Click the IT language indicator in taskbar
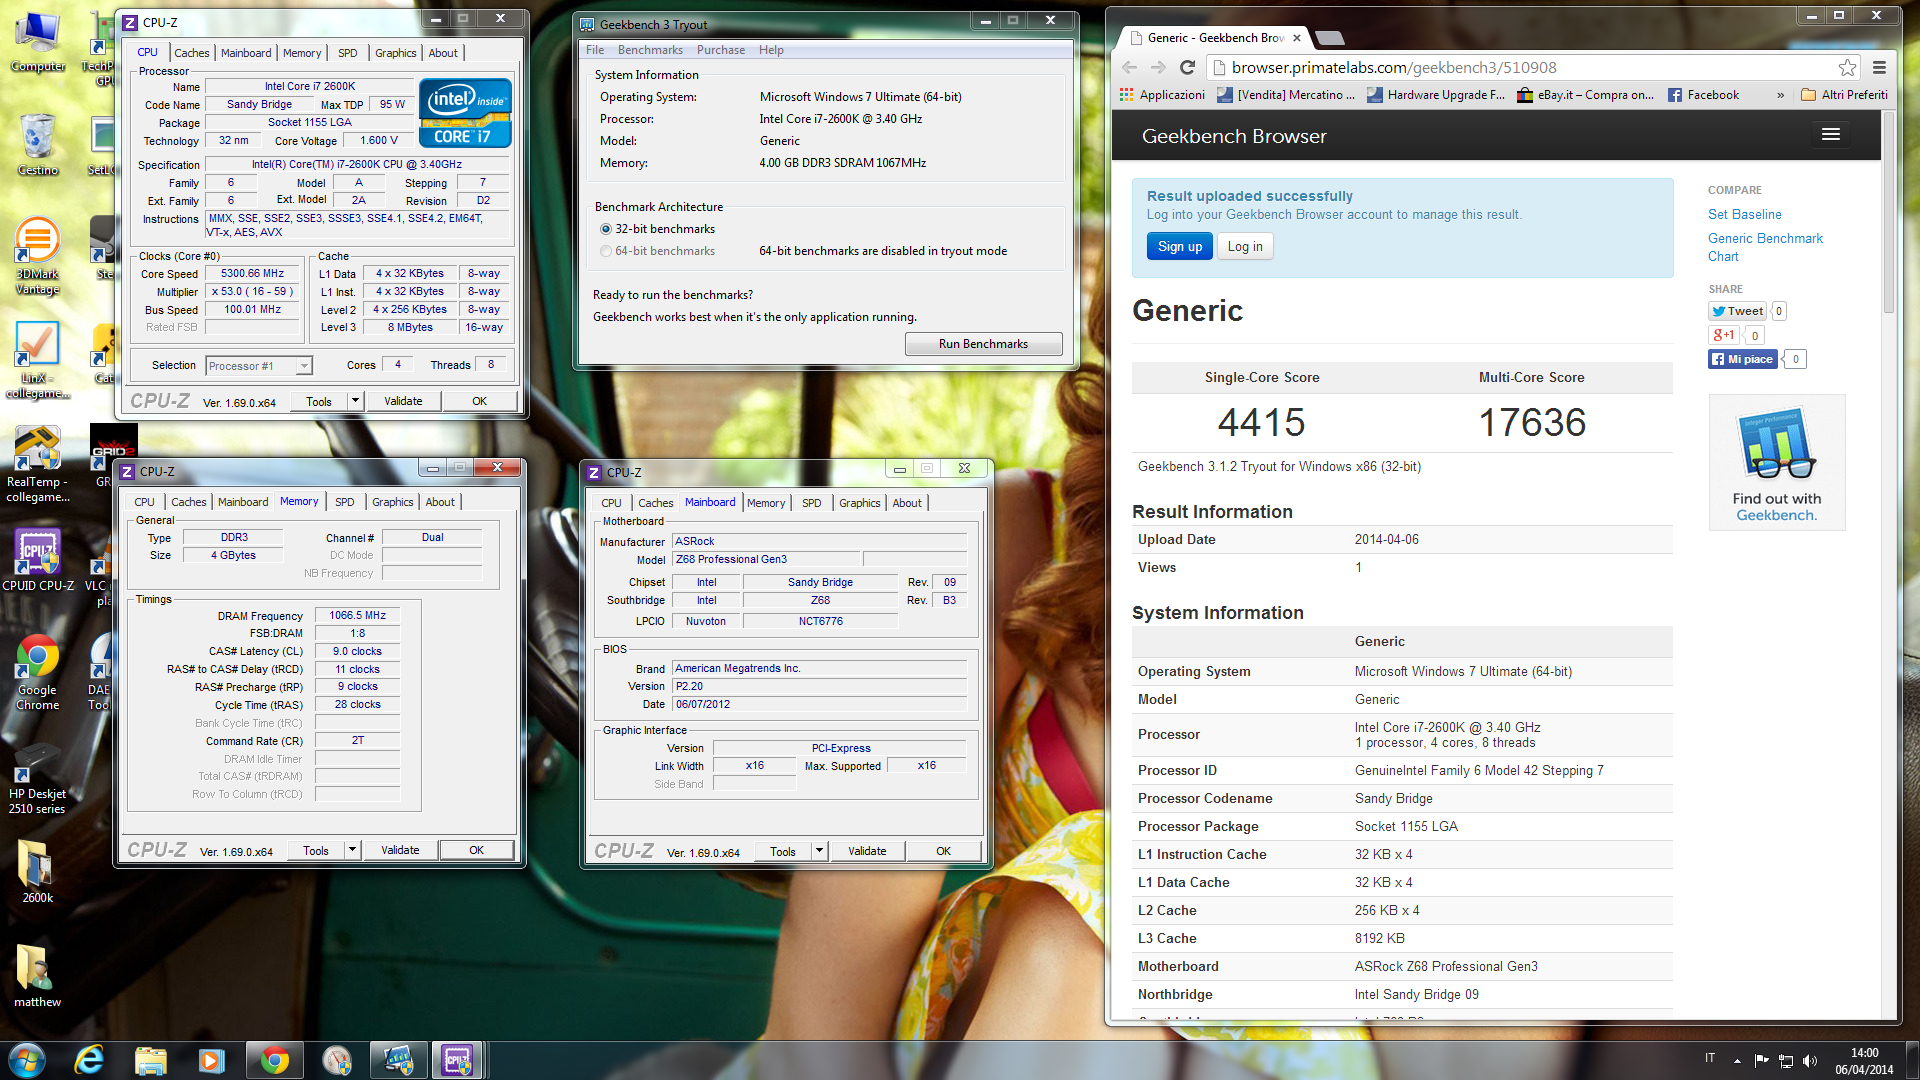This screenshot has height=1080, width=1920. [1710, 1058]
